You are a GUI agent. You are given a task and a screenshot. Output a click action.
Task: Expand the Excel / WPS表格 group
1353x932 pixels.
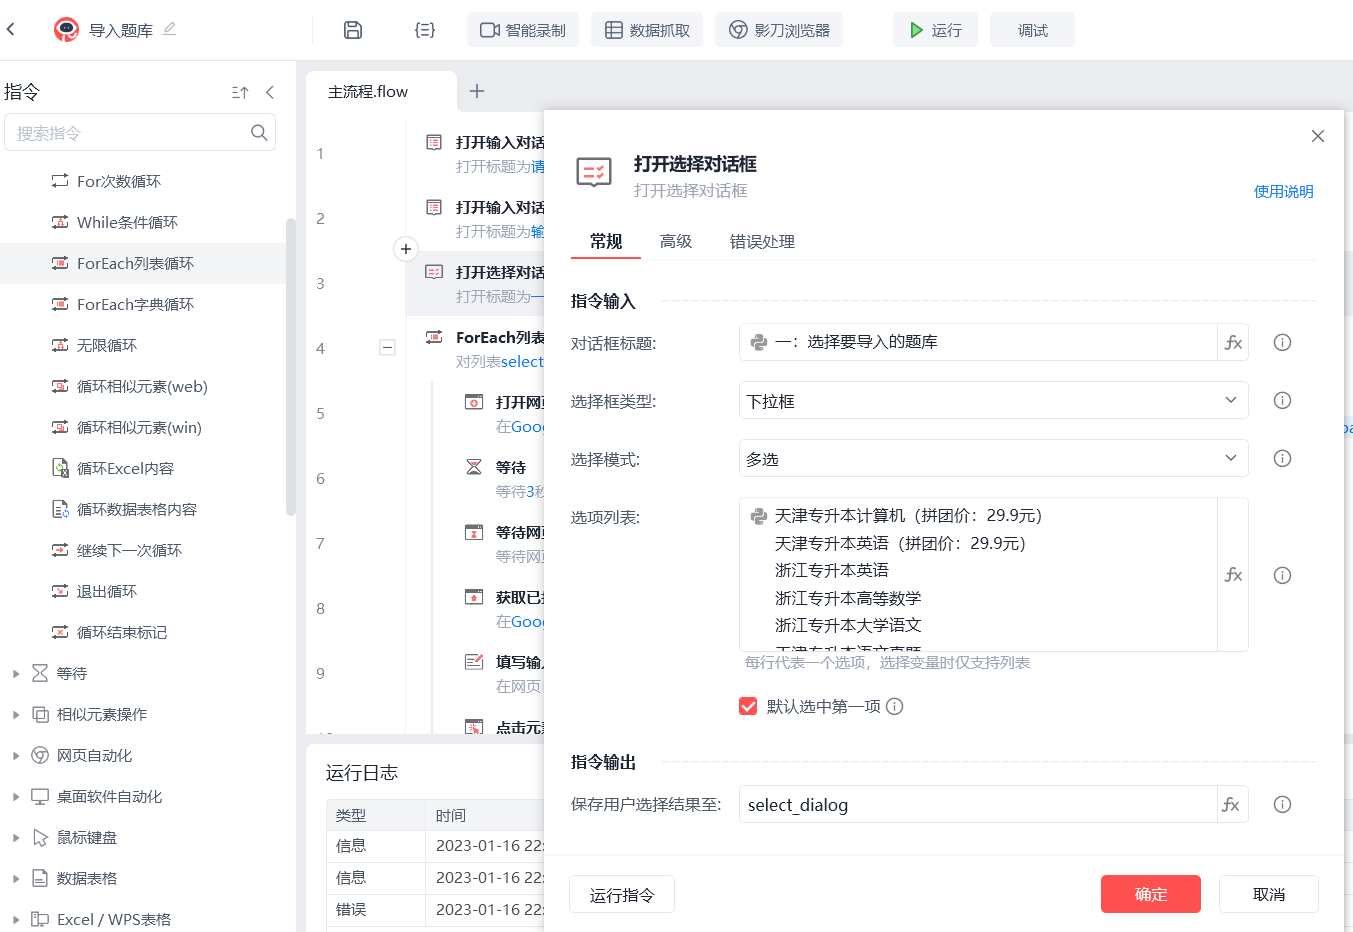coord(16,920)
